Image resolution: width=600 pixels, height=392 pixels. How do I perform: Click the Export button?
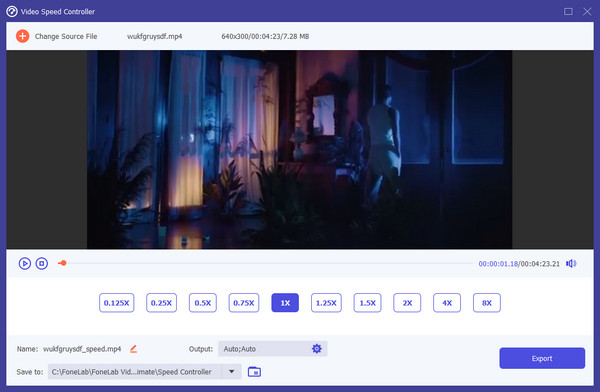[542, 358]
